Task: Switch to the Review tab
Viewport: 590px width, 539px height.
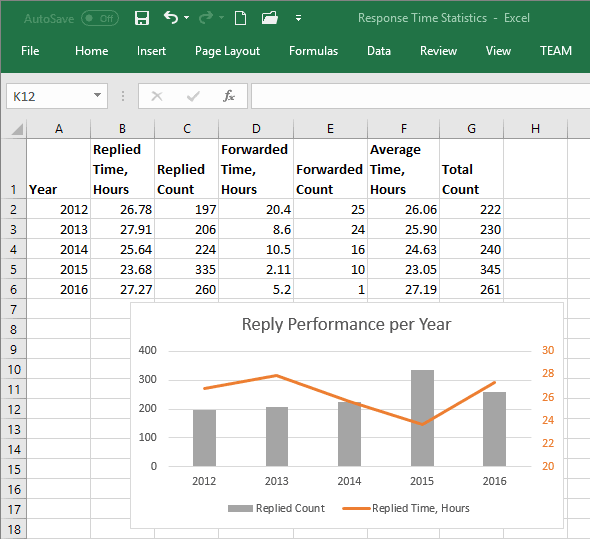Action: coord(438,51)
